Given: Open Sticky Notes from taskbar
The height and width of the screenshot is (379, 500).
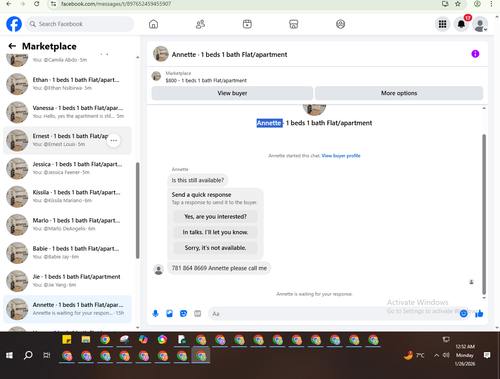Looking at the screenshot, I should point(67,340).
